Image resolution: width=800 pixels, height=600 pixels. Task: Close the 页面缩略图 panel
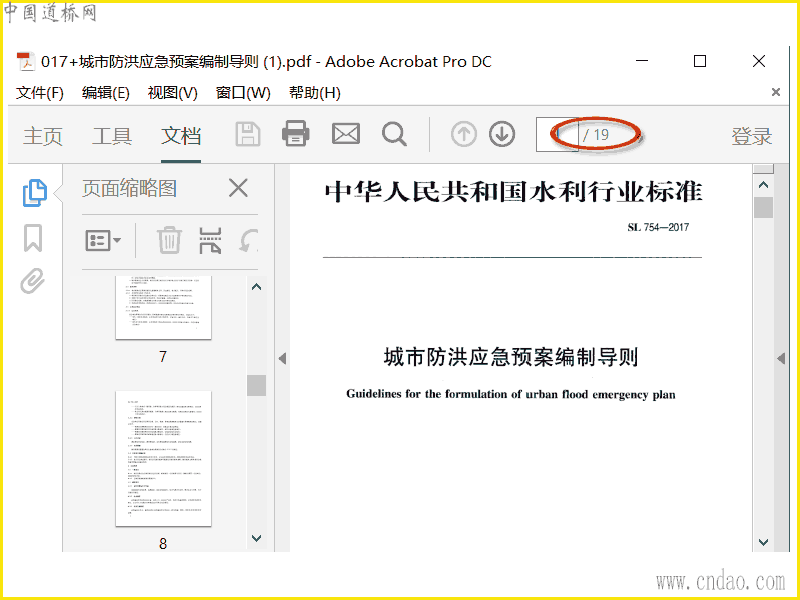(x=238, y=188)
